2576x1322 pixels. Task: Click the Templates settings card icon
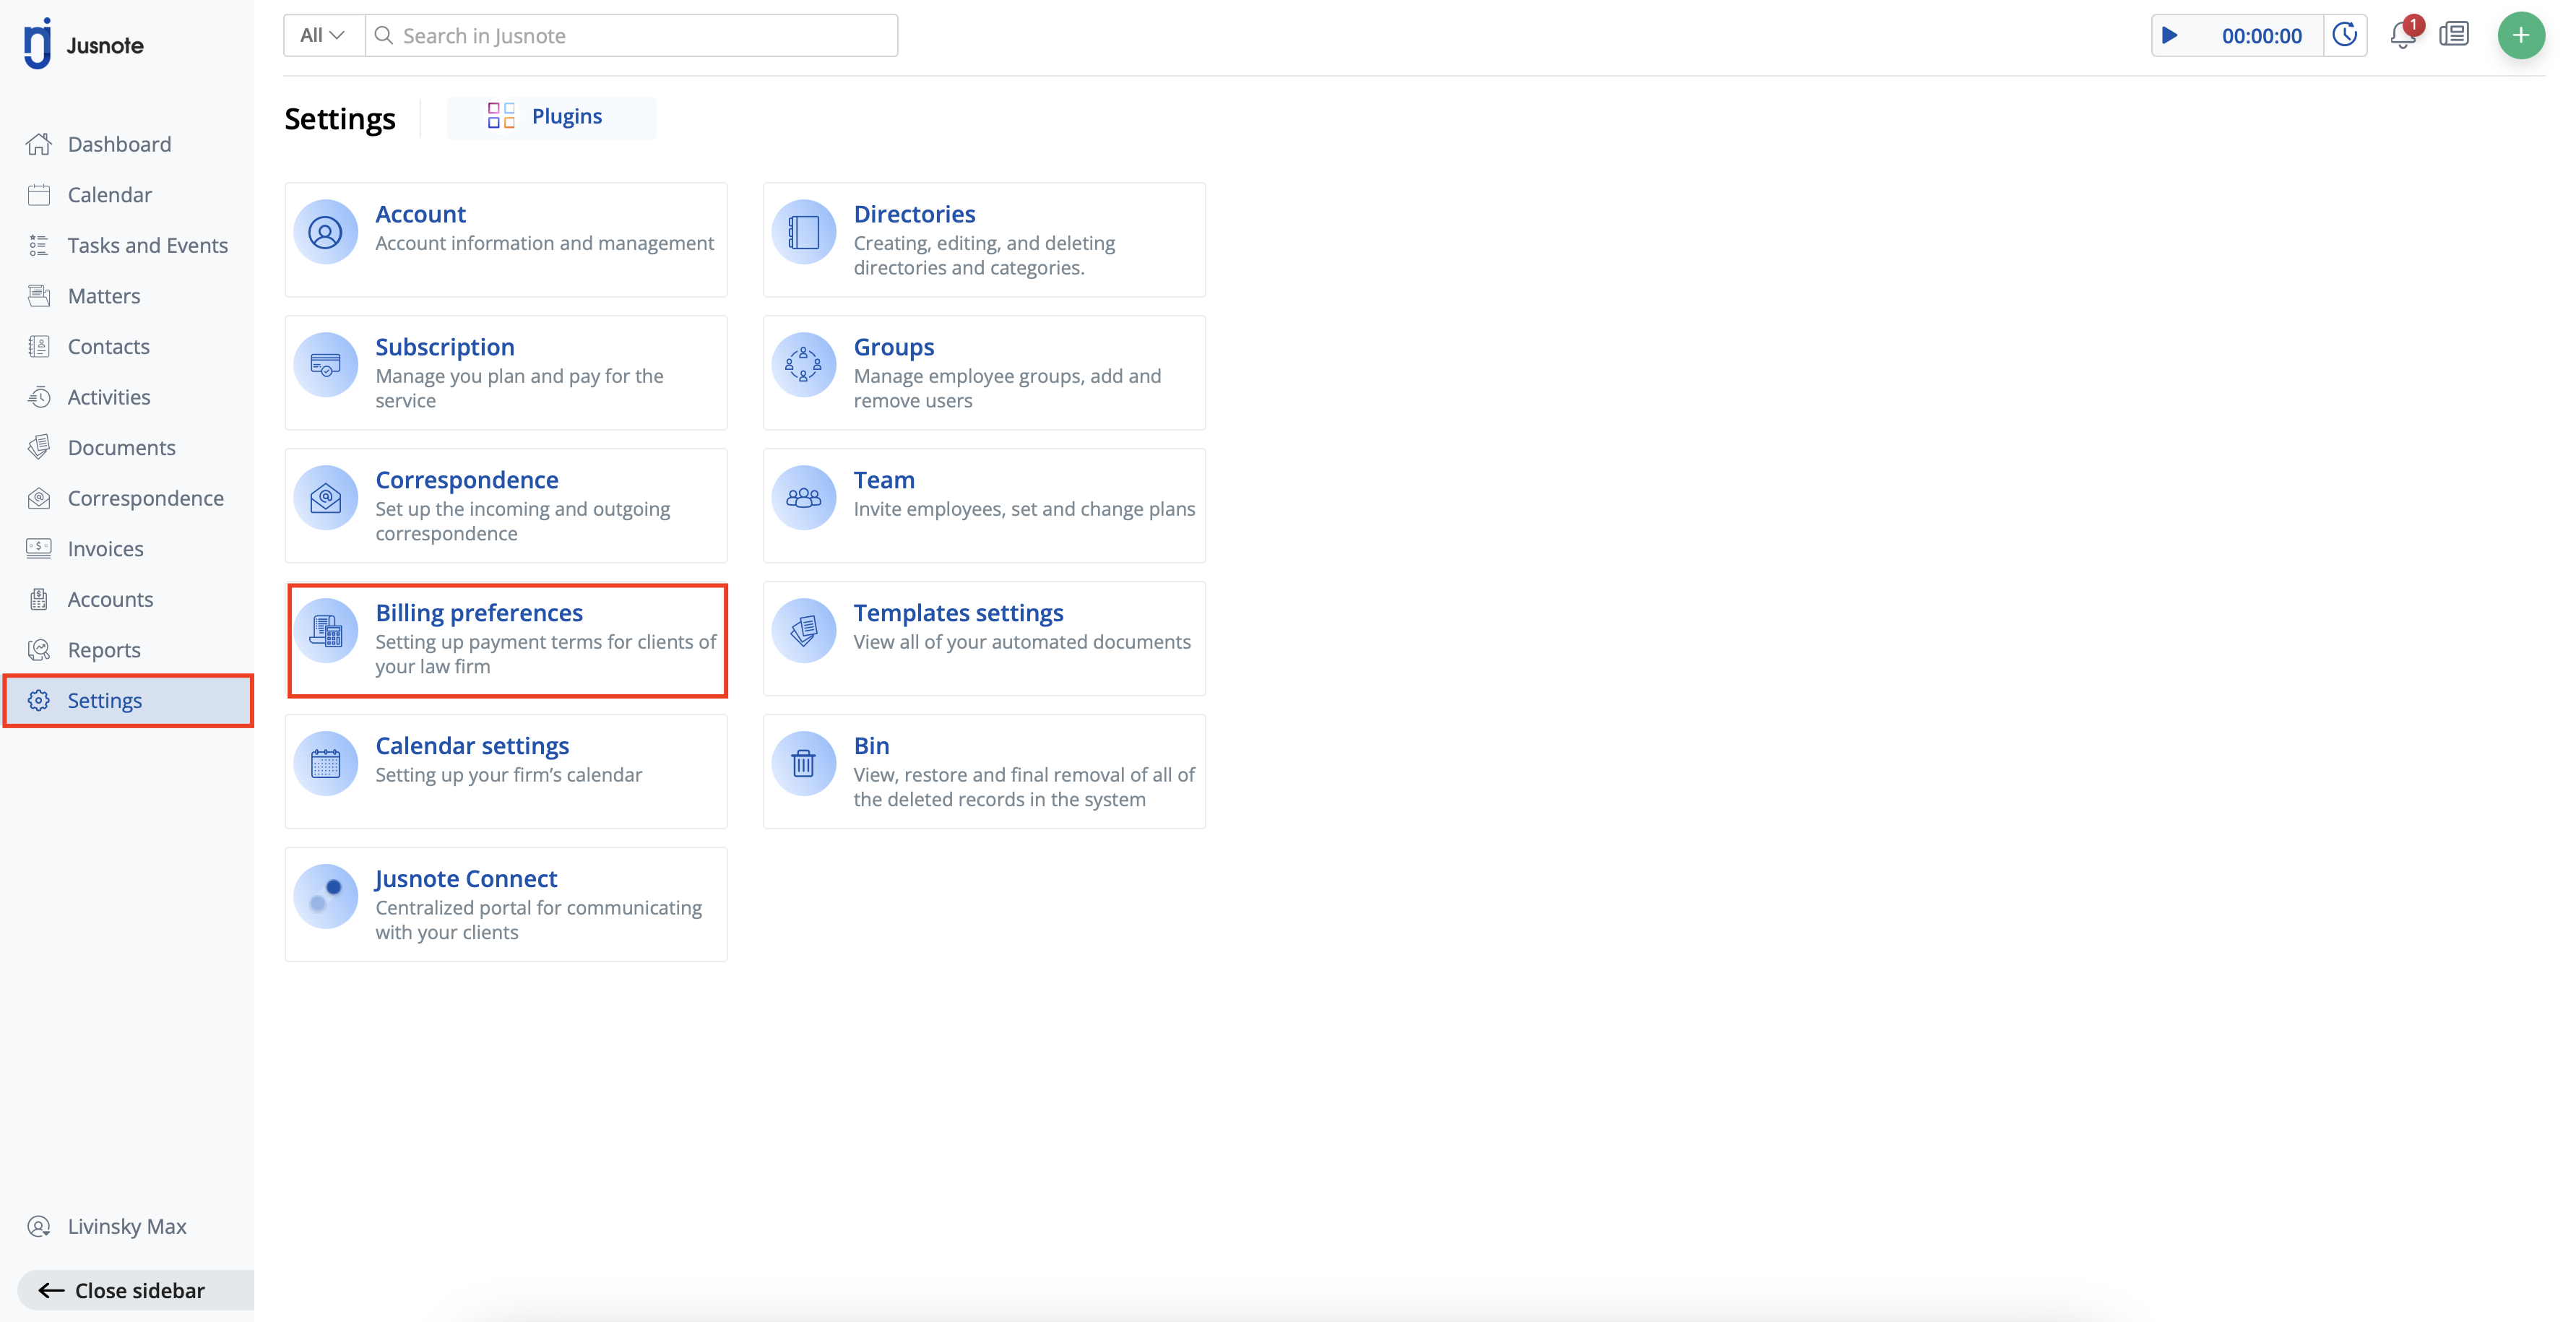[803, 631]
